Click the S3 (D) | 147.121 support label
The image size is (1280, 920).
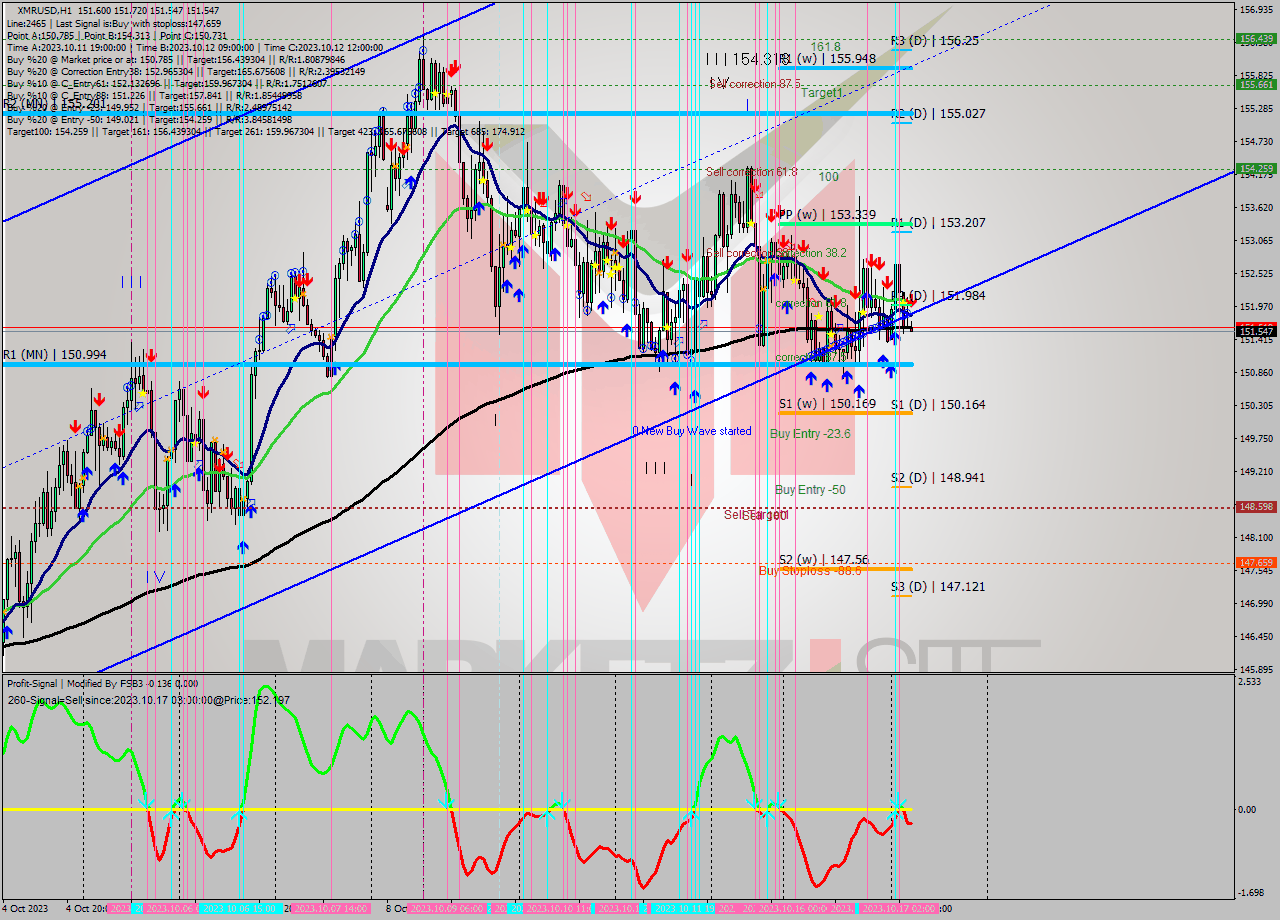click(x=938, y=587)
